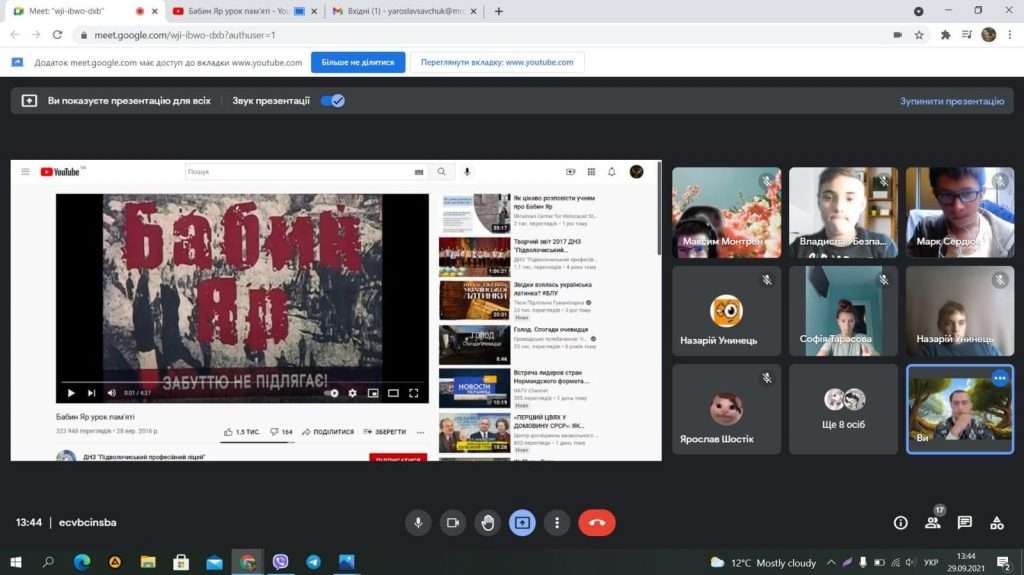Raise hand in the meeting

pos(488,523)
